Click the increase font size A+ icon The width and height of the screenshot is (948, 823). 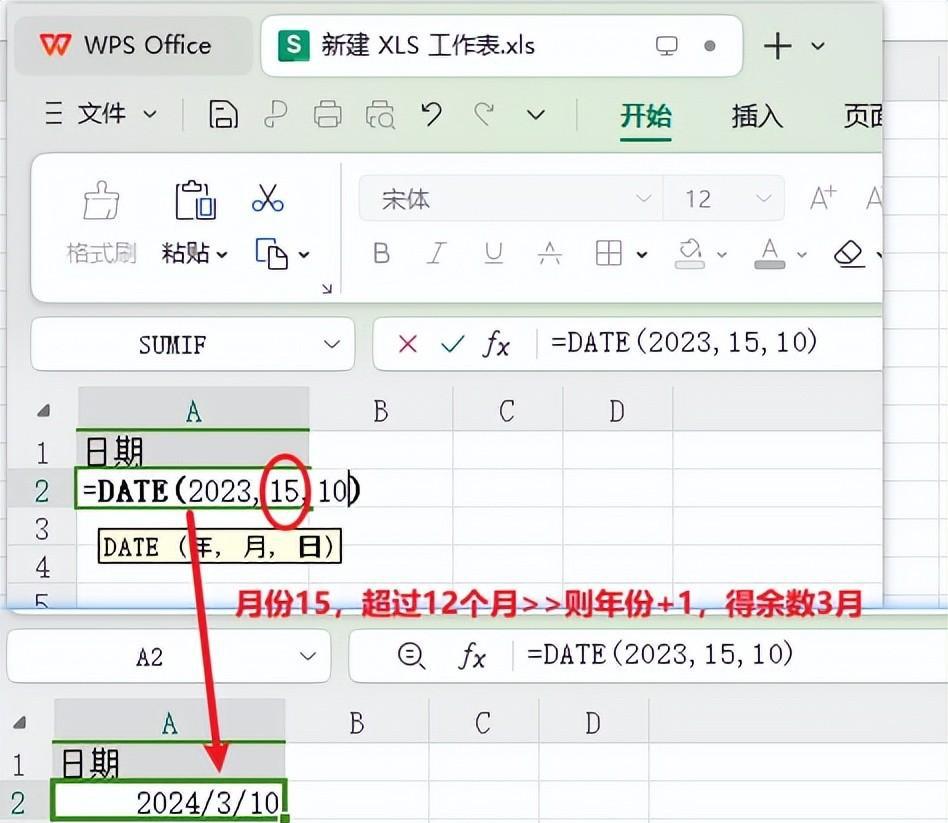pyautogui.click(x=823, y=198)
